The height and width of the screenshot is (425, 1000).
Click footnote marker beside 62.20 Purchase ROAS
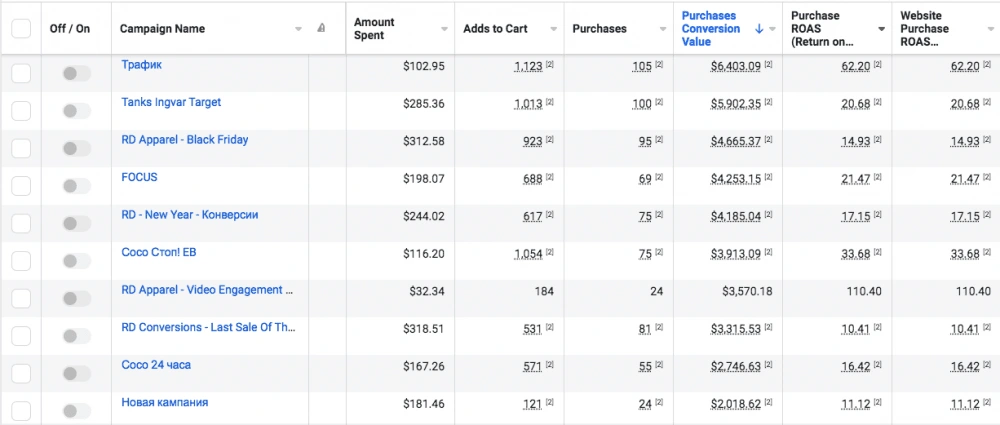[x=878, y=66]
